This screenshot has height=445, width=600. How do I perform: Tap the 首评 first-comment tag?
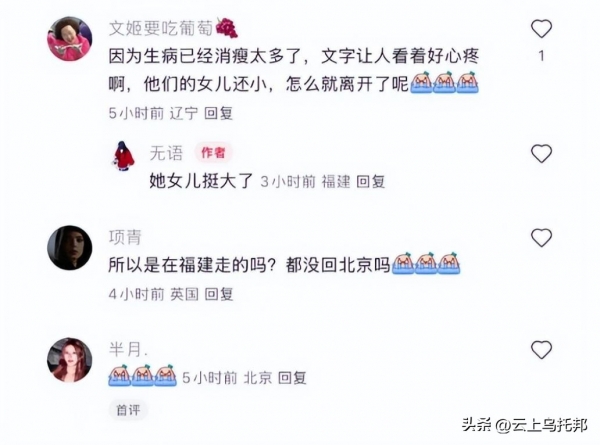click(x=128, y=410)
